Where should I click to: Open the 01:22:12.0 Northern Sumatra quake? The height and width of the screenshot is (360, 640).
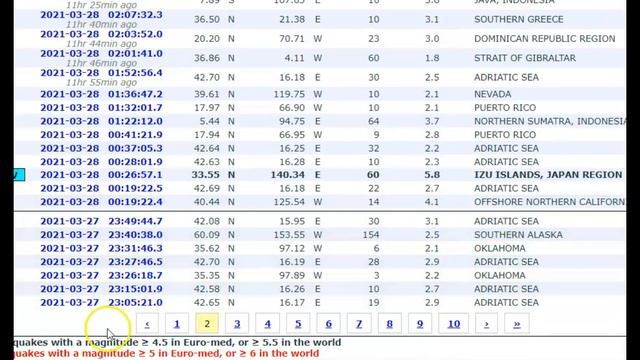101,121
